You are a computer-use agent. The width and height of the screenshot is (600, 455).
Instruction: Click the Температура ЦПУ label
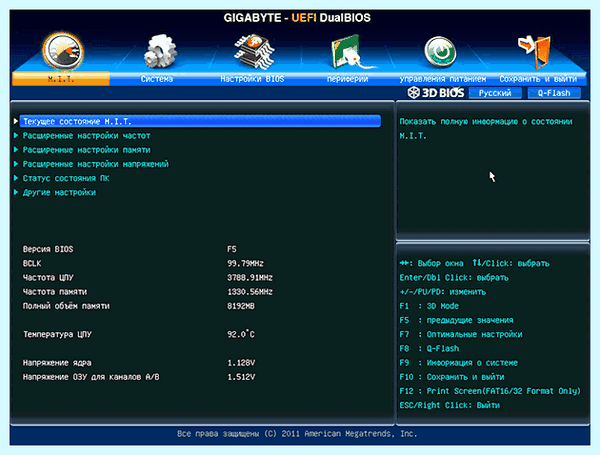[x=57, y=334]
